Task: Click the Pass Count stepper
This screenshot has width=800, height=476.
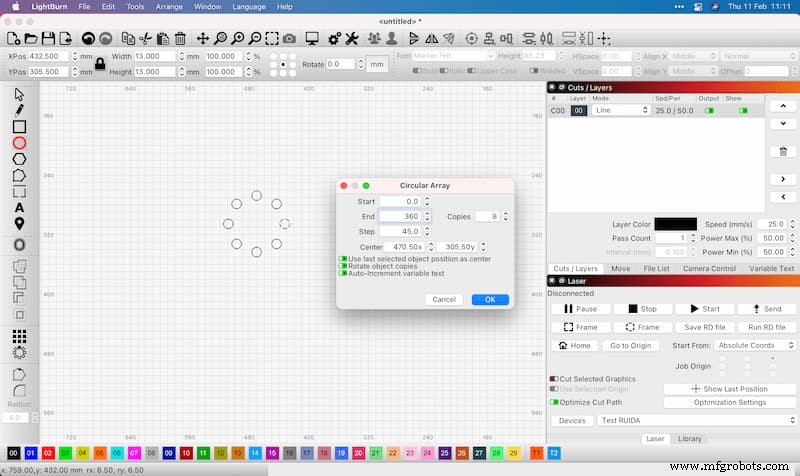Action: point(693,238)
